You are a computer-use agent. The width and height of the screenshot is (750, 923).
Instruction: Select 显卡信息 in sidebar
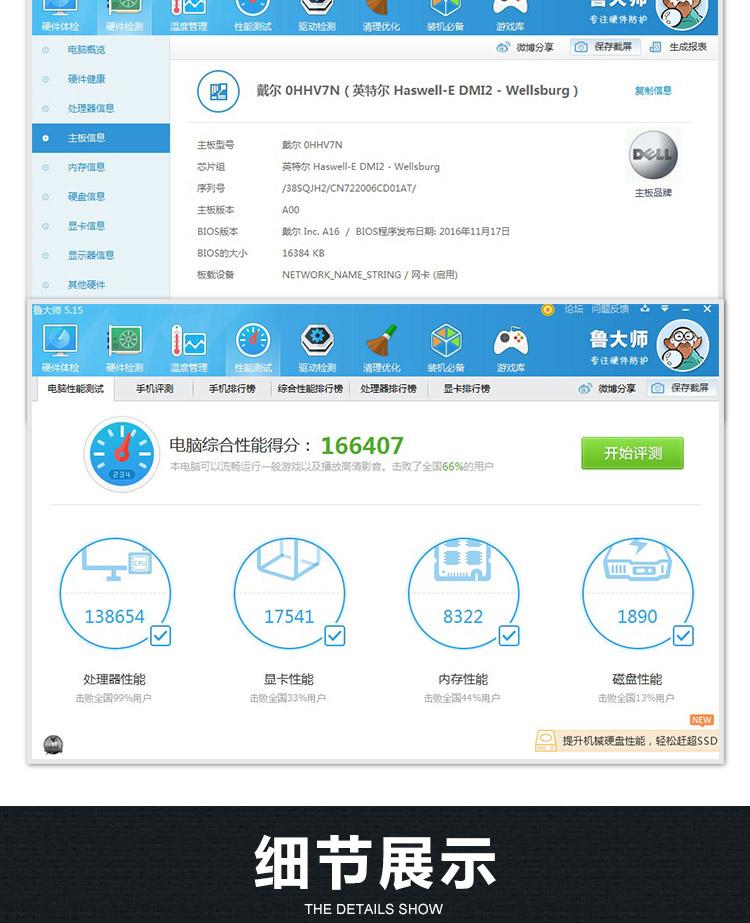pyautogui.click(x=101, y=226)
